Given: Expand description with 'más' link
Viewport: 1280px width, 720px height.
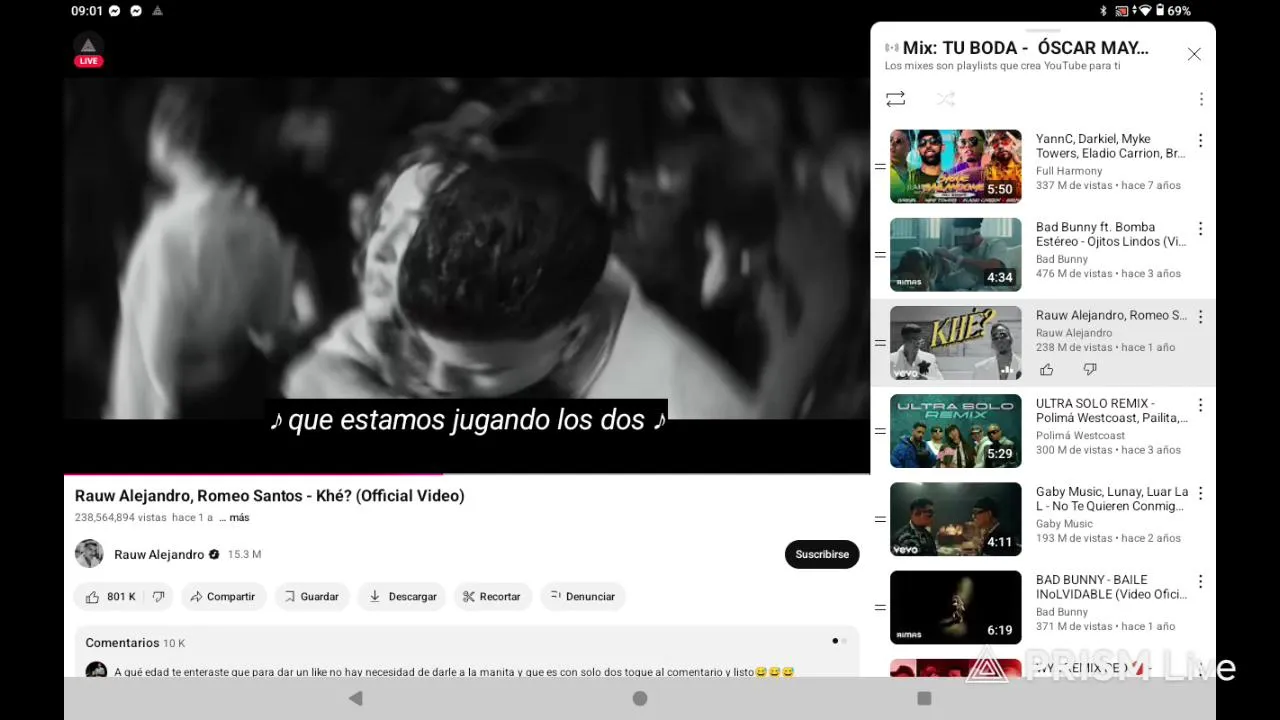Looking at the screenshot, I should click(239, 518).
